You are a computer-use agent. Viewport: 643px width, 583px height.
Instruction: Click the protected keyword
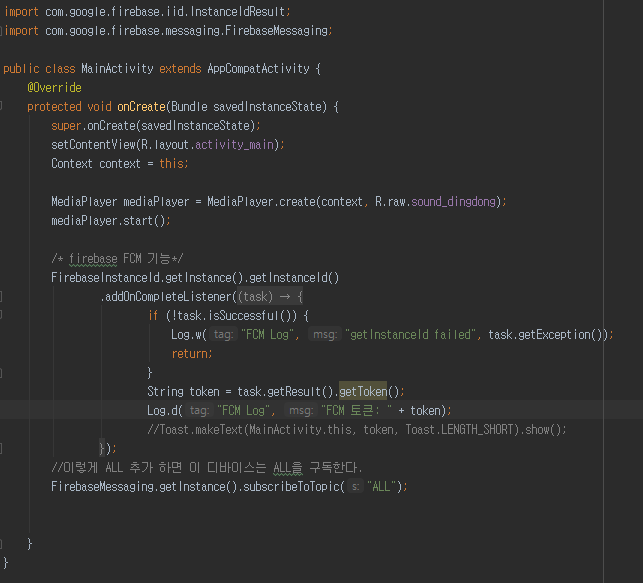(x=54, y=107)
